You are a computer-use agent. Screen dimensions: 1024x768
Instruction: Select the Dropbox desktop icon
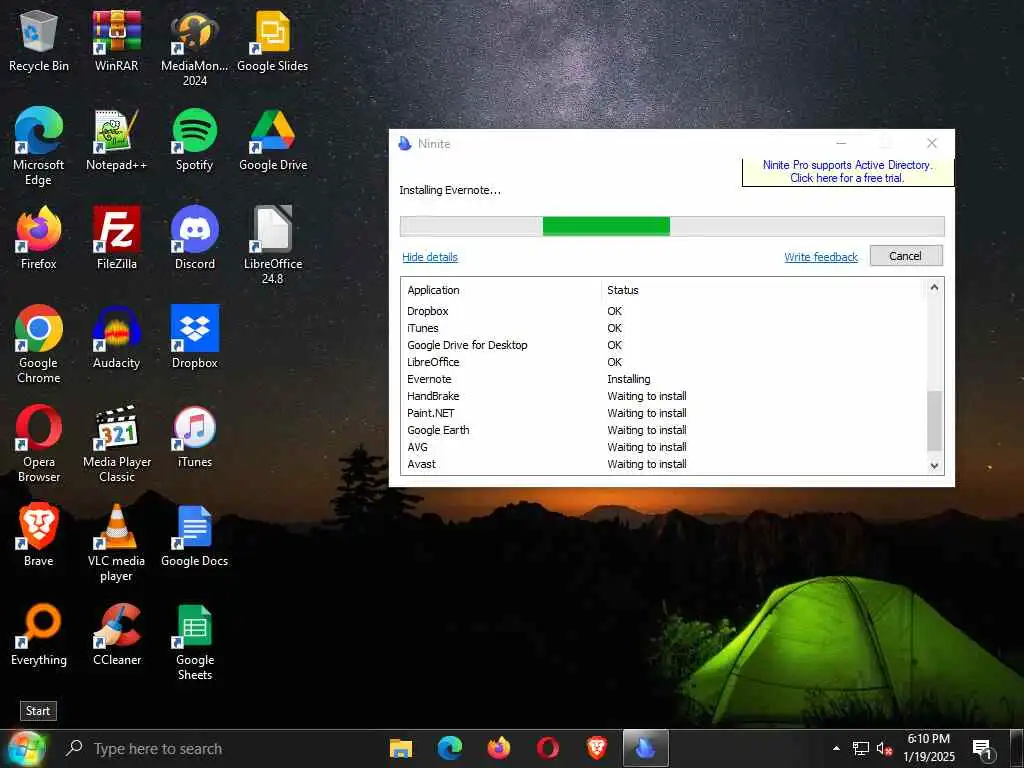pos(195,338)
